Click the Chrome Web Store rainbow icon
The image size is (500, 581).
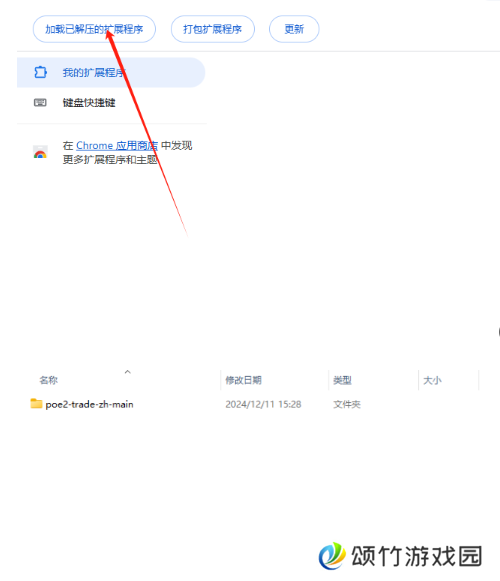click(x=40, y=152)
